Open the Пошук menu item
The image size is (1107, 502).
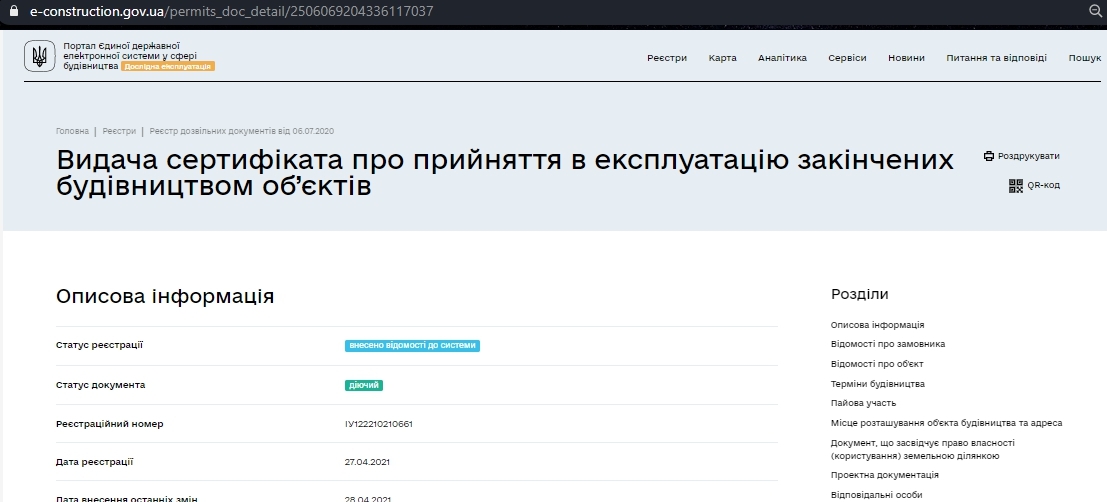click(1085, 58)
